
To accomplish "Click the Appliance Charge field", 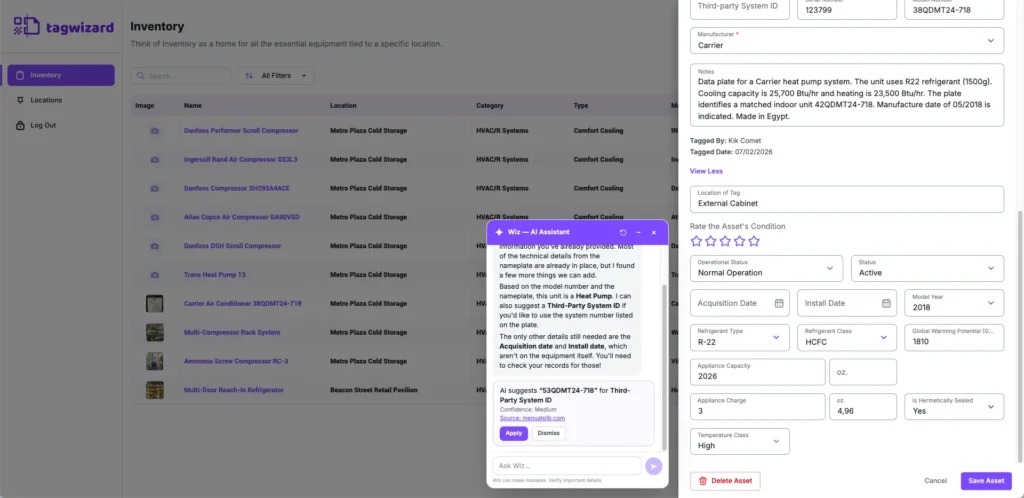I will (758, 407).
